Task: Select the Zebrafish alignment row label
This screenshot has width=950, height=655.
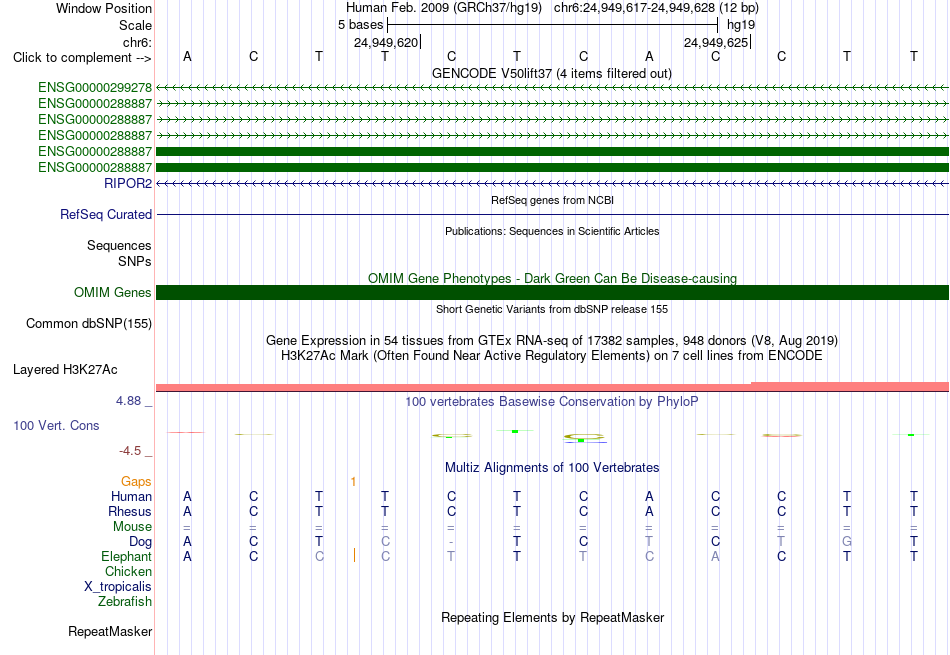Action: 125,602
